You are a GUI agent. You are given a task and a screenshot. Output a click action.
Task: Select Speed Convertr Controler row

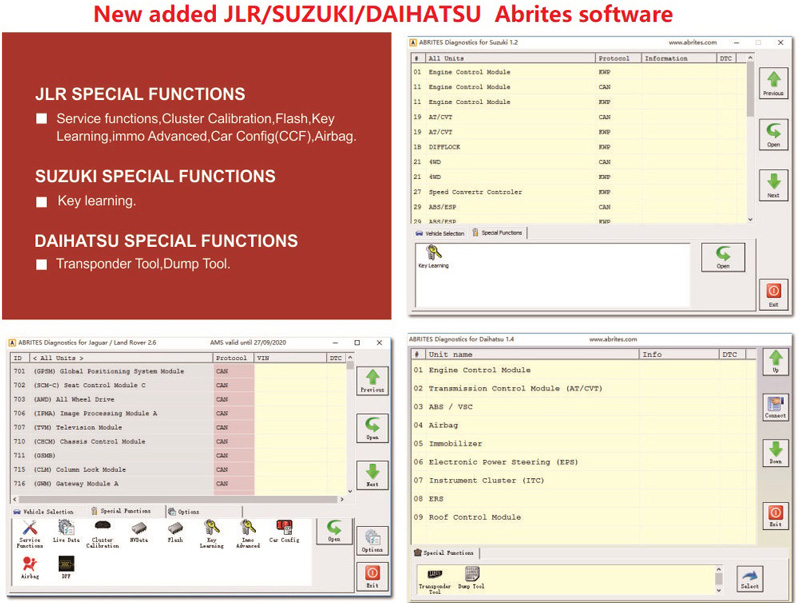pos(579,192)
